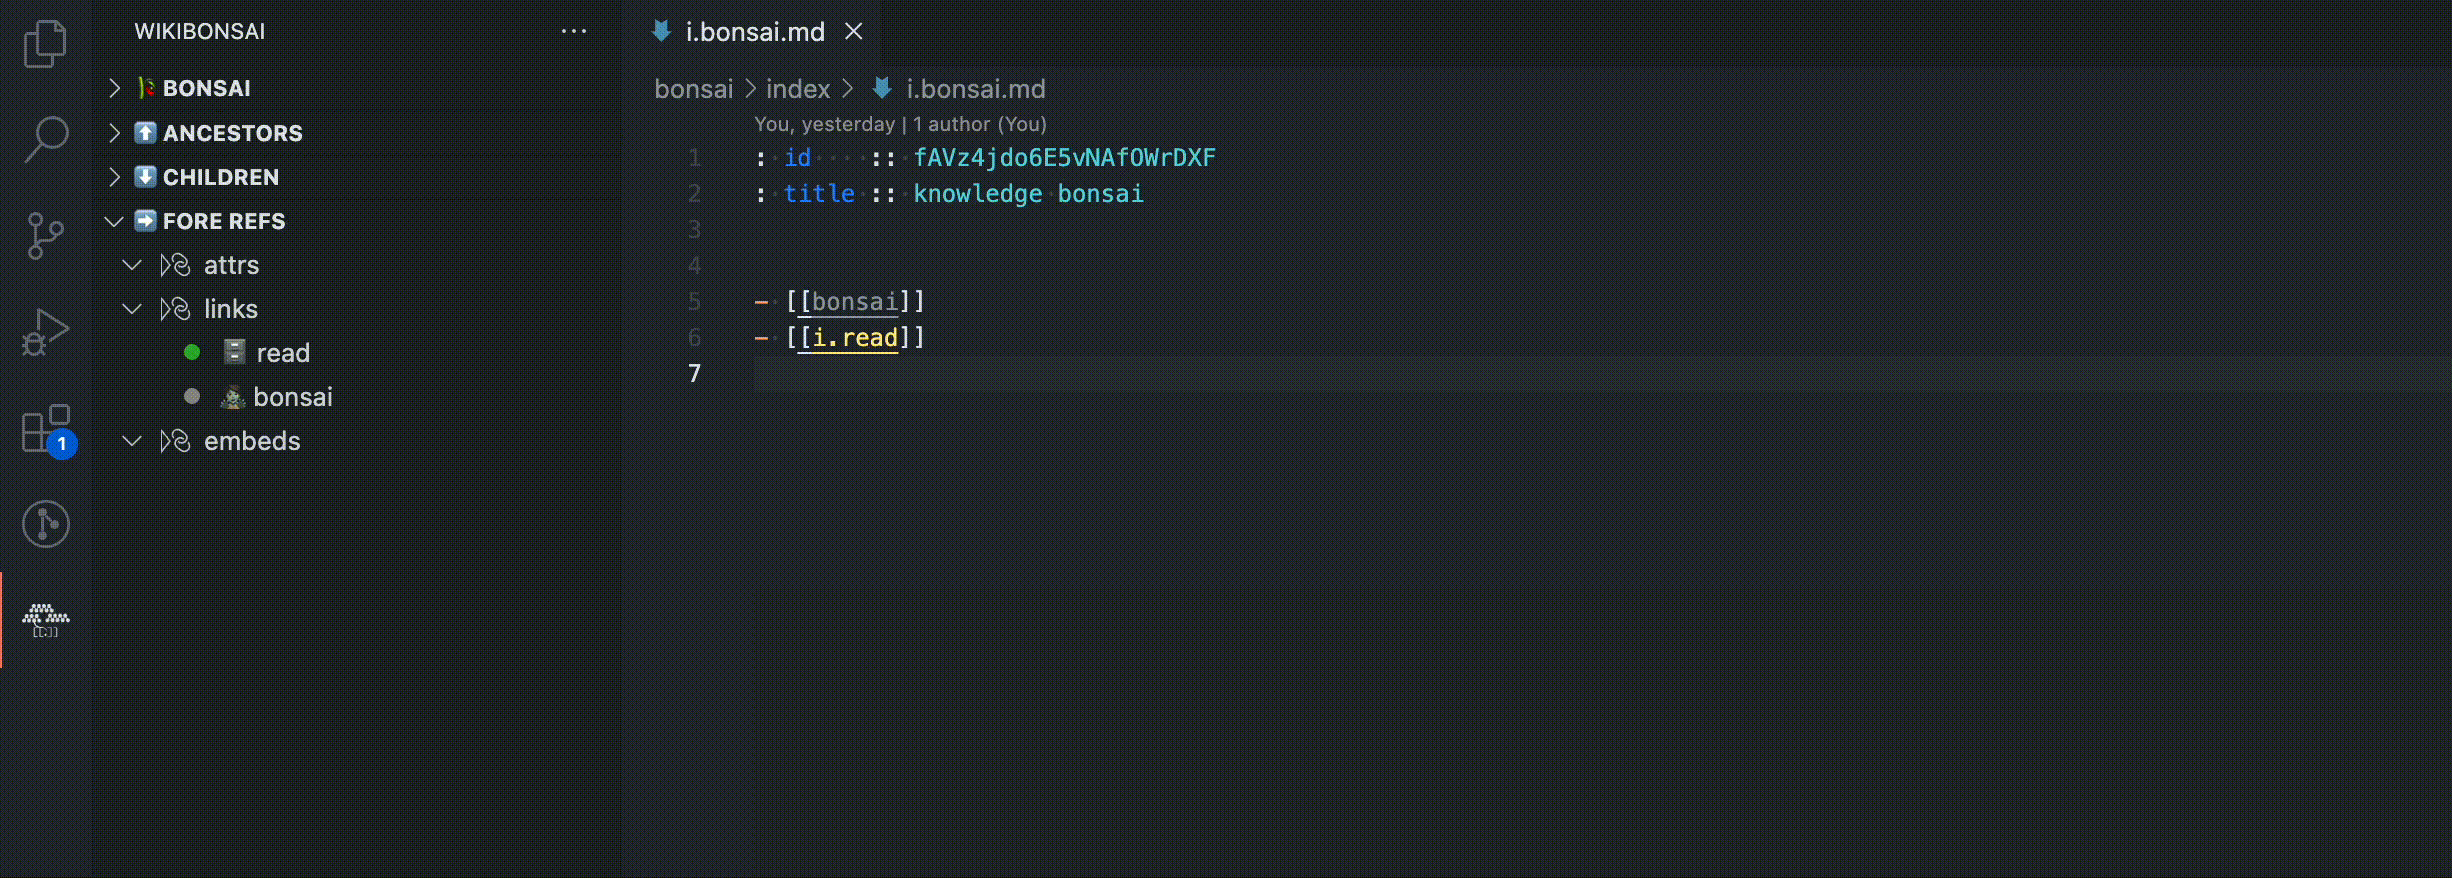
Task: Click the FORE REFS right-arrow icon
Action: 146,220
